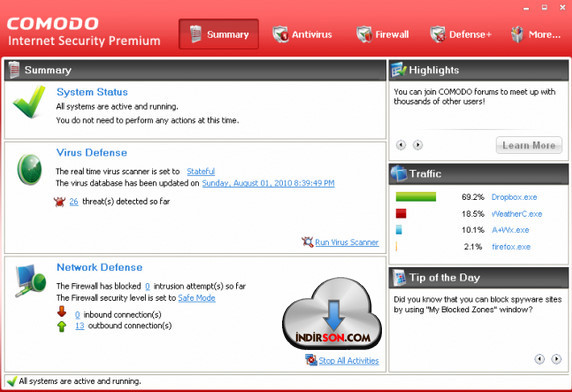Open firefox.exe traffic entry
Image resolution: width=572 pixels, height=392 pixels.
[511, 247]
